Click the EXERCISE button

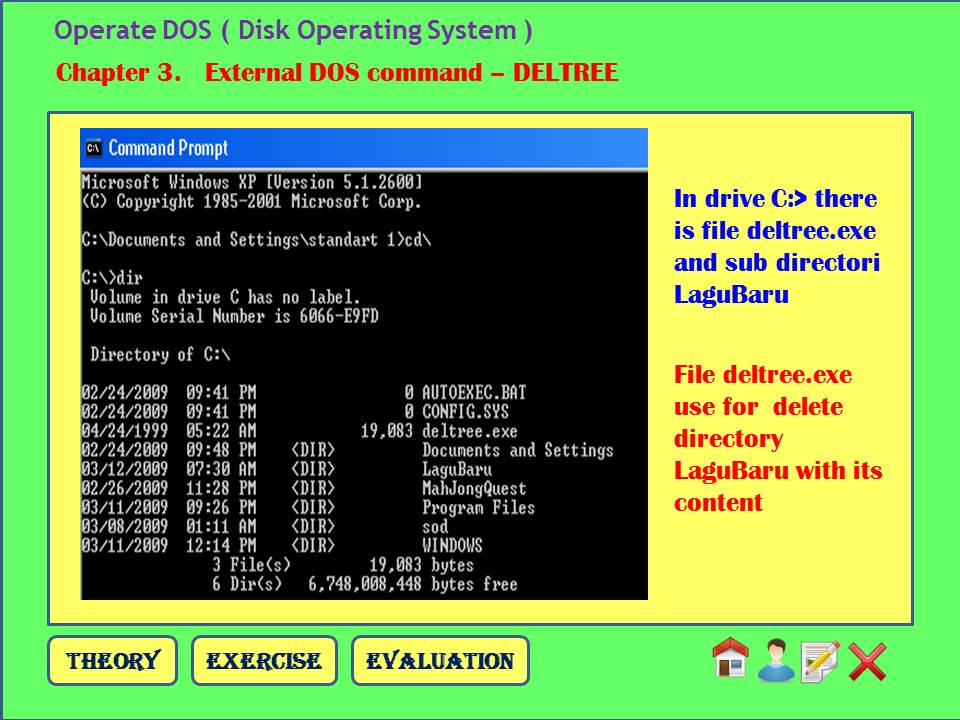(264, 660)
